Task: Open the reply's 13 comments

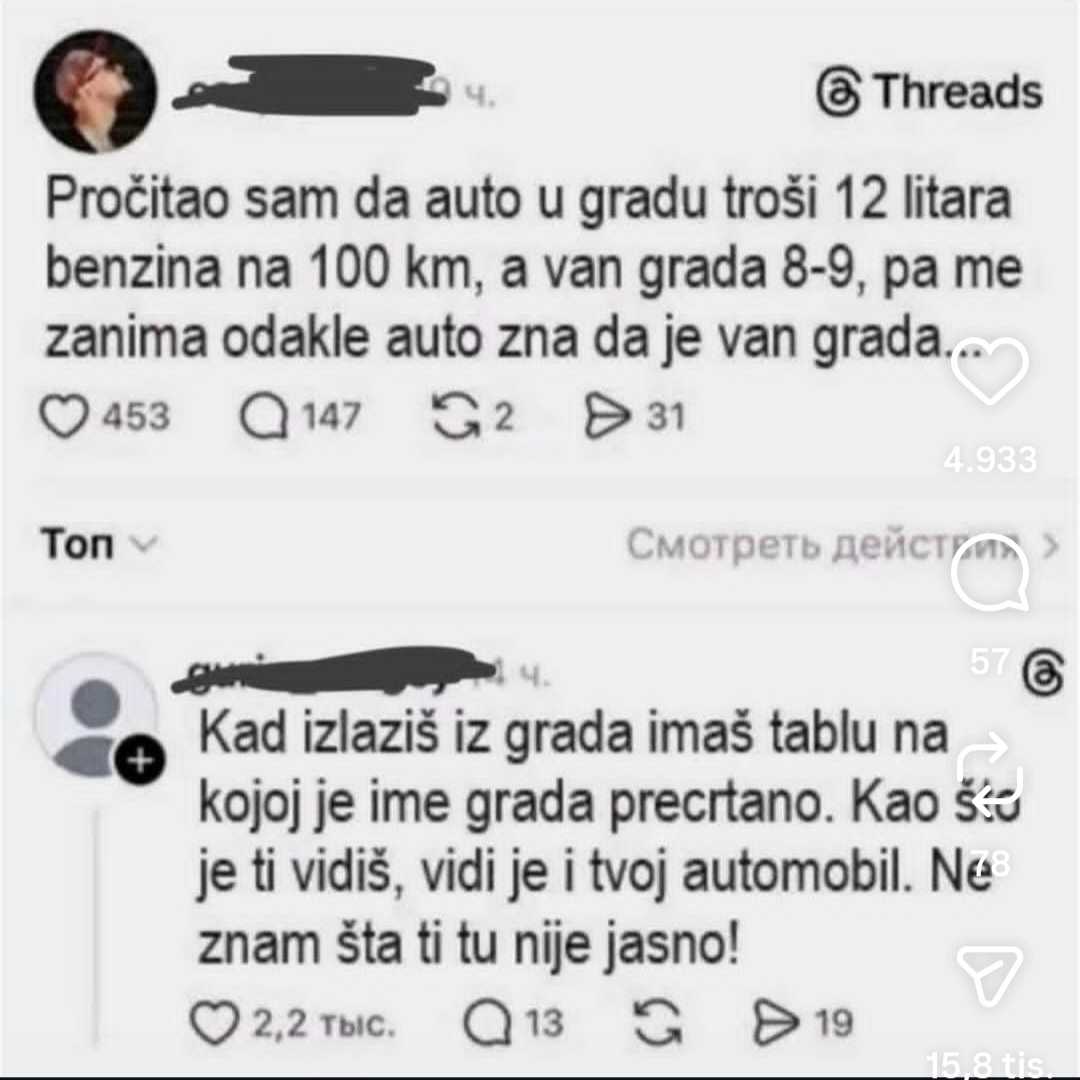Action: (488, 1024)
